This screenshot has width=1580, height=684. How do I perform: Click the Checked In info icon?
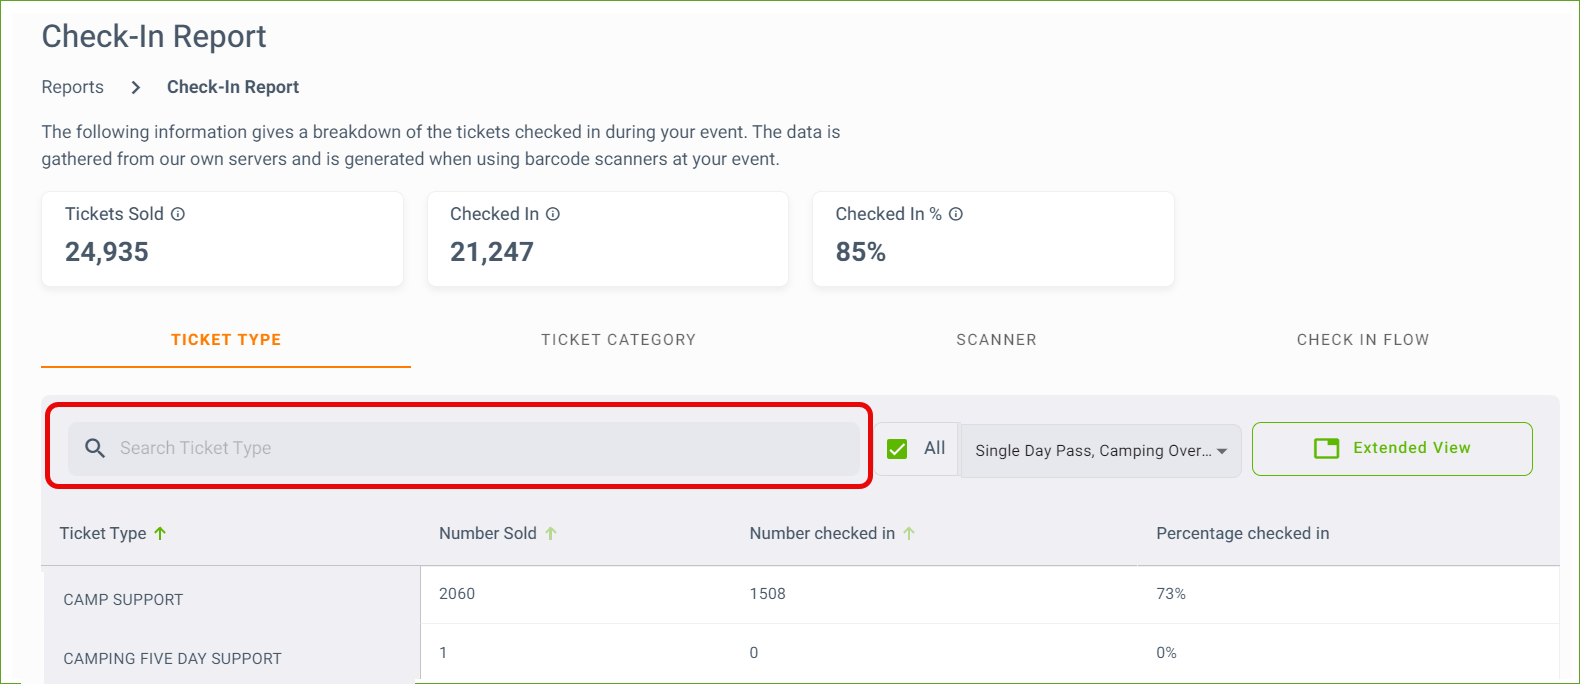[x=553, y=214]
